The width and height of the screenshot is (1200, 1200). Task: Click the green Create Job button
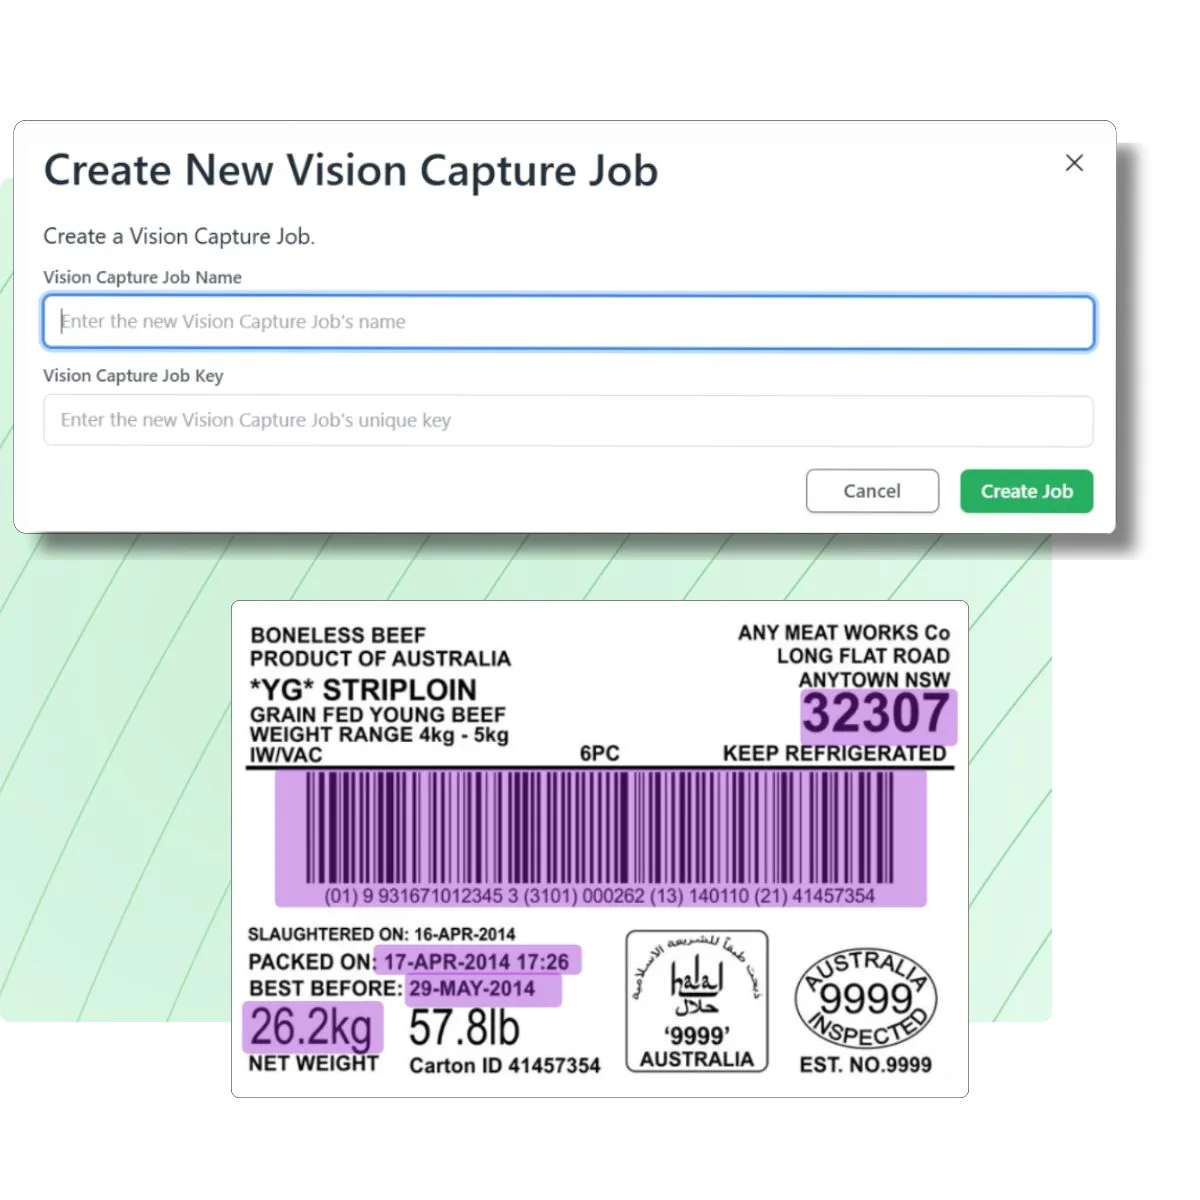1026,491
